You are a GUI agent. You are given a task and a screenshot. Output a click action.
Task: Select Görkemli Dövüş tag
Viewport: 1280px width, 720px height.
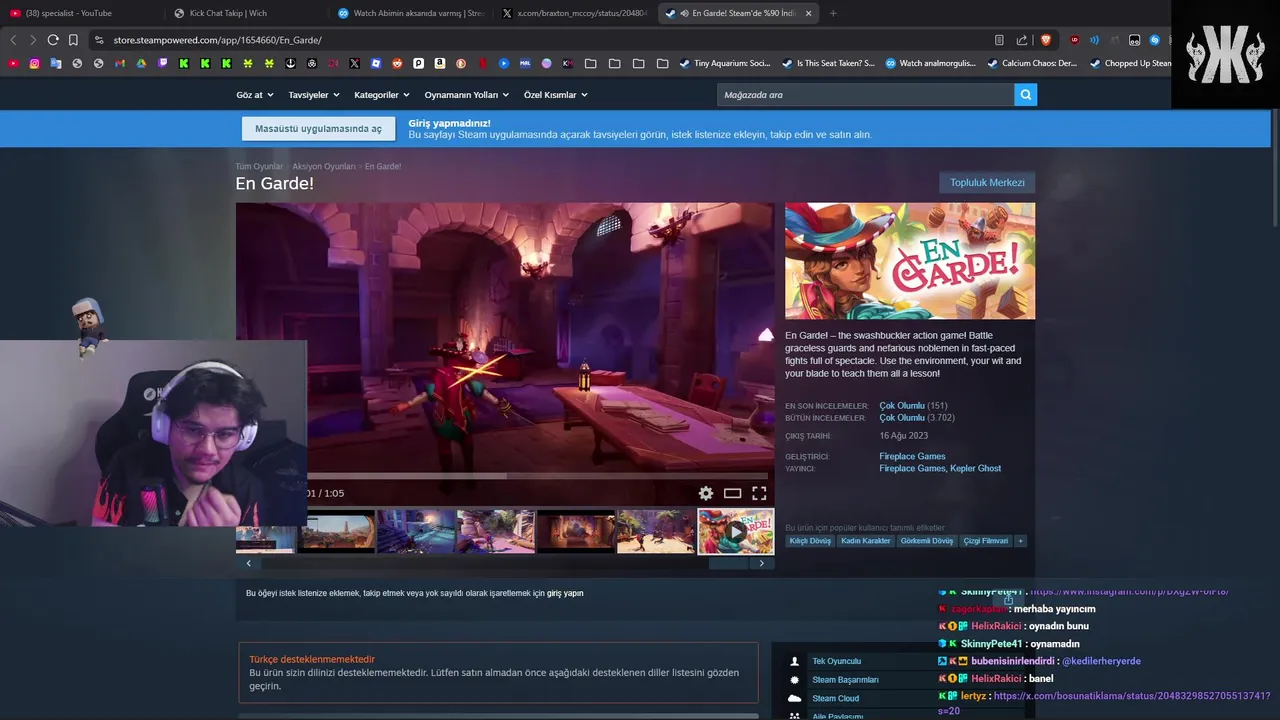(927, 541)
